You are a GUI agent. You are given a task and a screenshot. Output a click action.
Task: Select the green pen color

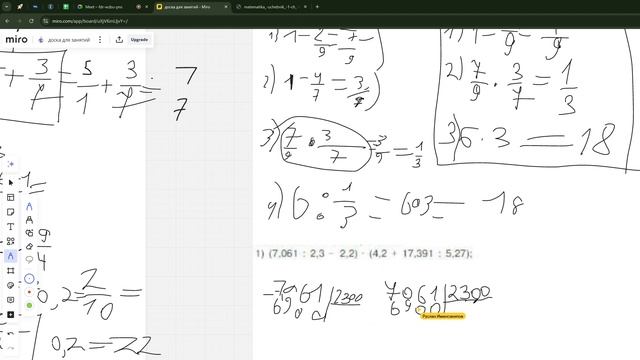click(29, 305)
